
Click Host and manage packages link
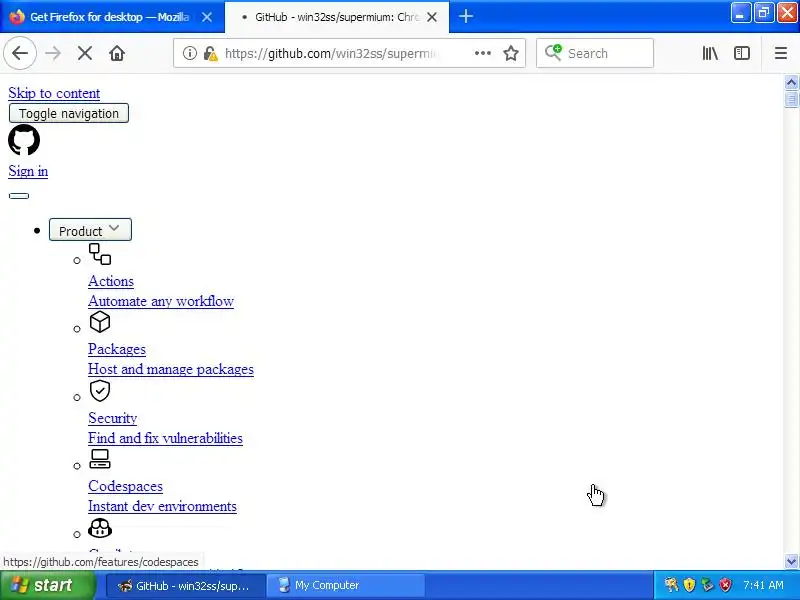click(x=171, y=369)
